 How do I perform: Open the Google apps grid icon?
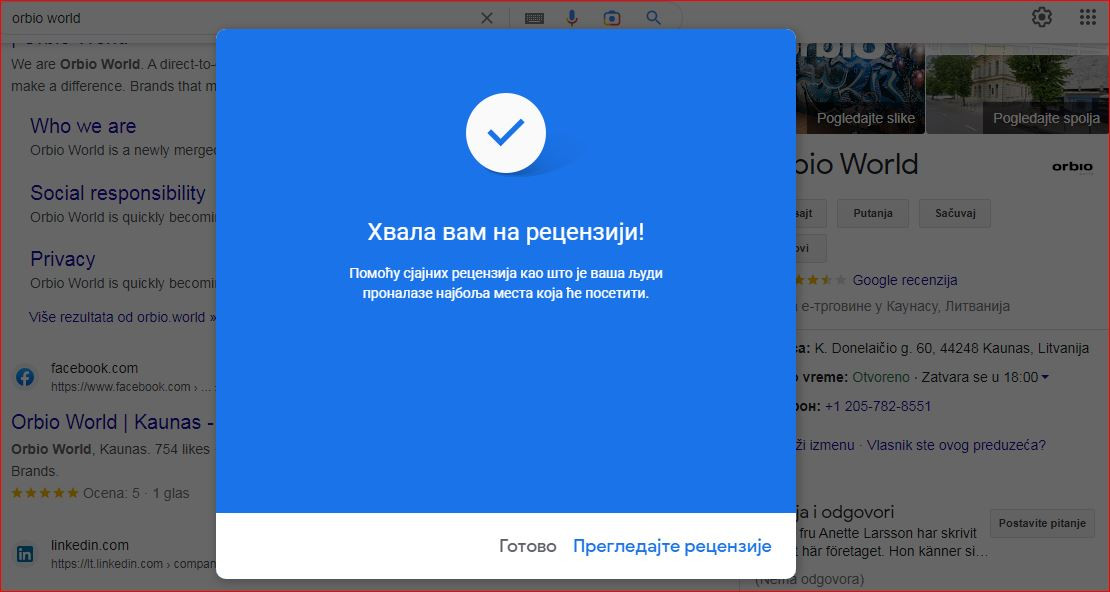pyautogui.click(x=1088, y=17)
